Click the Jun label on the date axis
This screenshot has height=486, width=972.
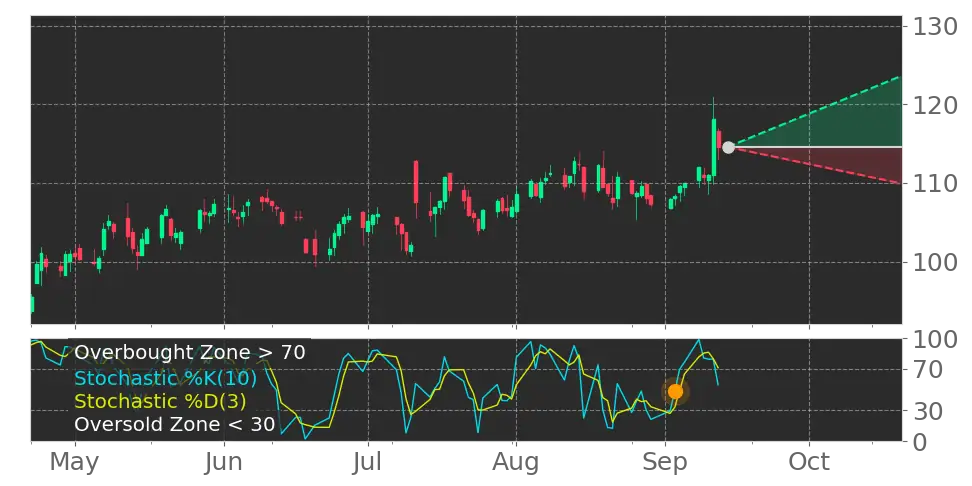pyautogui.click(x=224, y=462)
